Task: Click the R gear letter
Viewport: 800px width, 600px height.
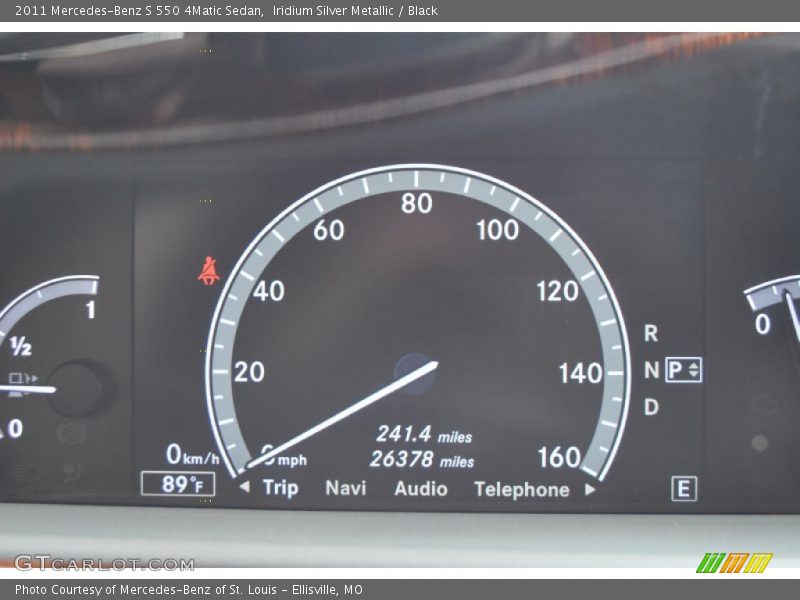Action: click(651, 334)
